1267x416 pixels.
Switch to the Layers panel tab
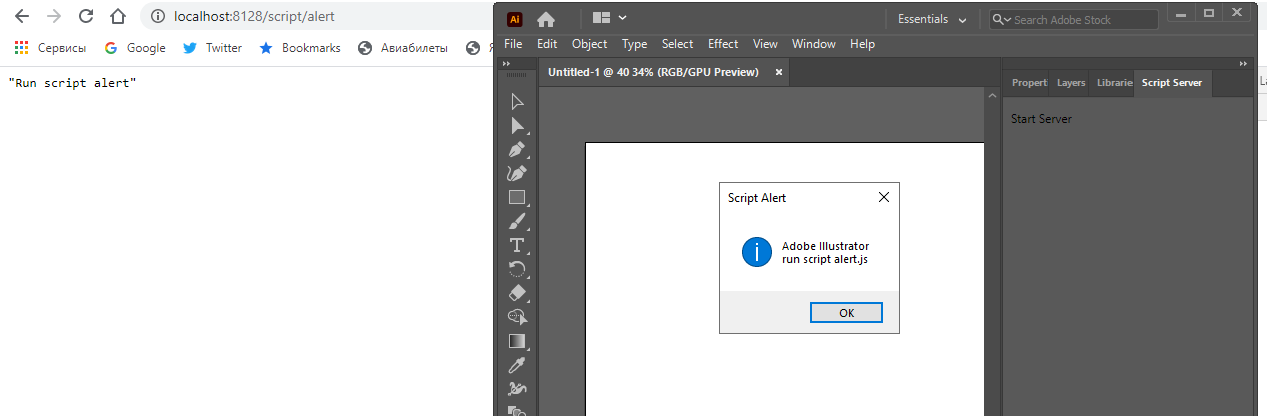1071,83
